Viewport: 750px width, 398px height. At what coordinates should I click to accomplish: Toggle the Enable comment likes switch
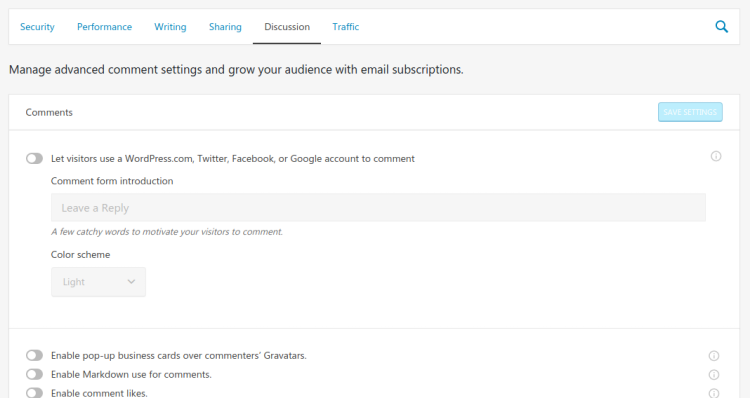[34, 393]
